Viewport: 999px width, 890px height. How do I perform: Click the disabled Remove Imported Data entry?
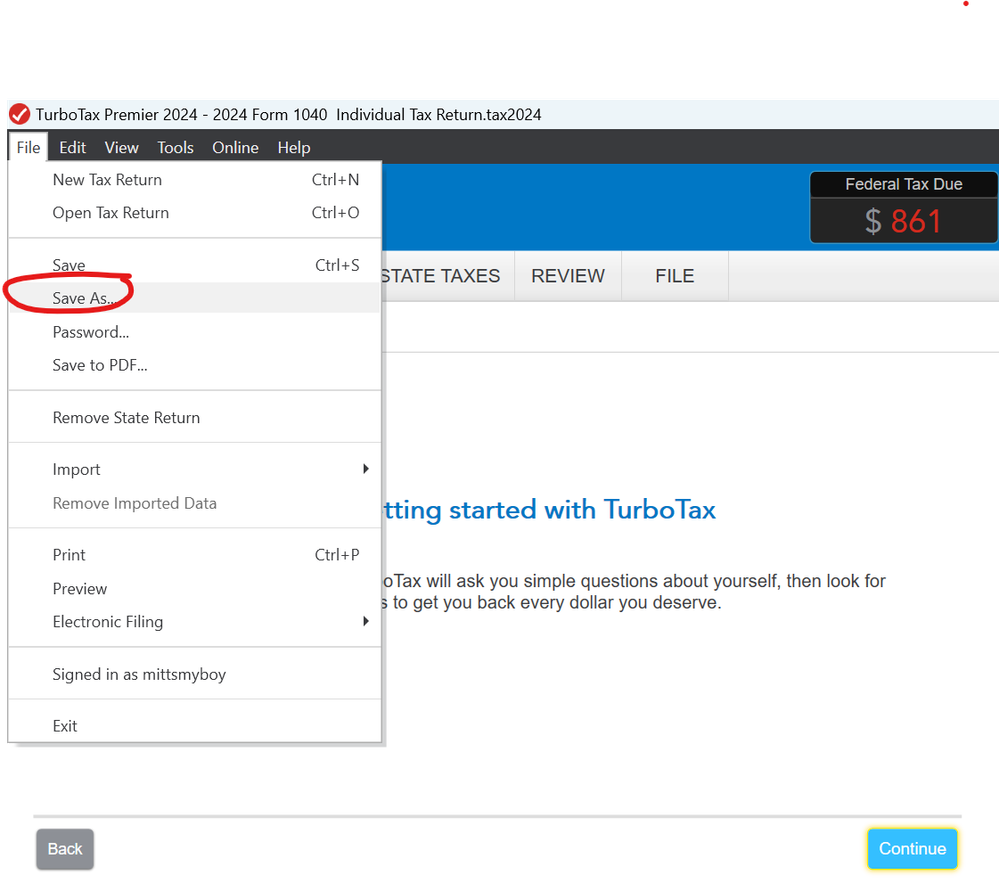pos(194,503)
